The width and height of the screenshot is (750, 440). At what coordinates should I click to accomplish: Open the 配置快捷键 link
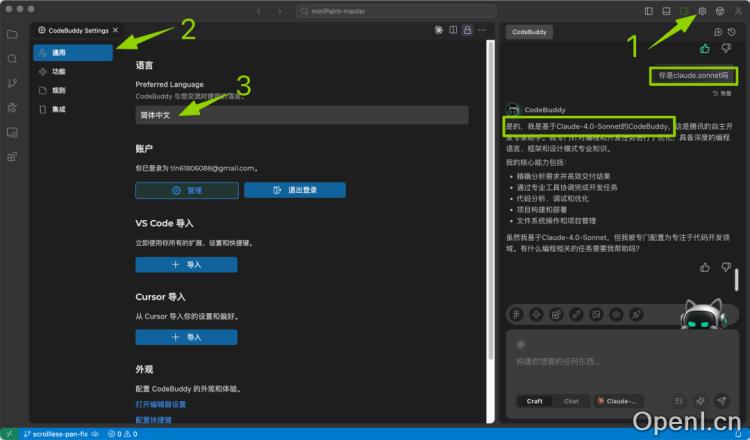[x=154, y=419]
